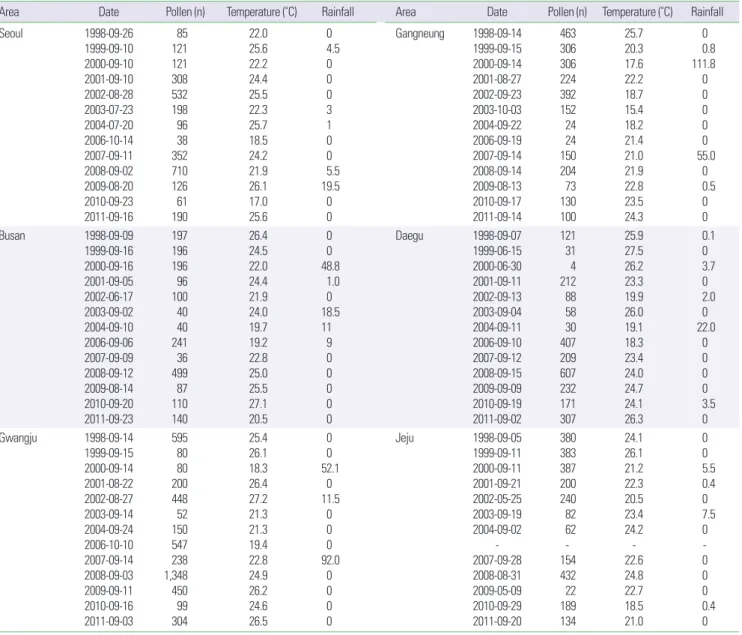The height and width of the screenshot is (635, 742).
Task: Click temperature 27.1 in Busan 2010 row
Action: click(258, 404)
